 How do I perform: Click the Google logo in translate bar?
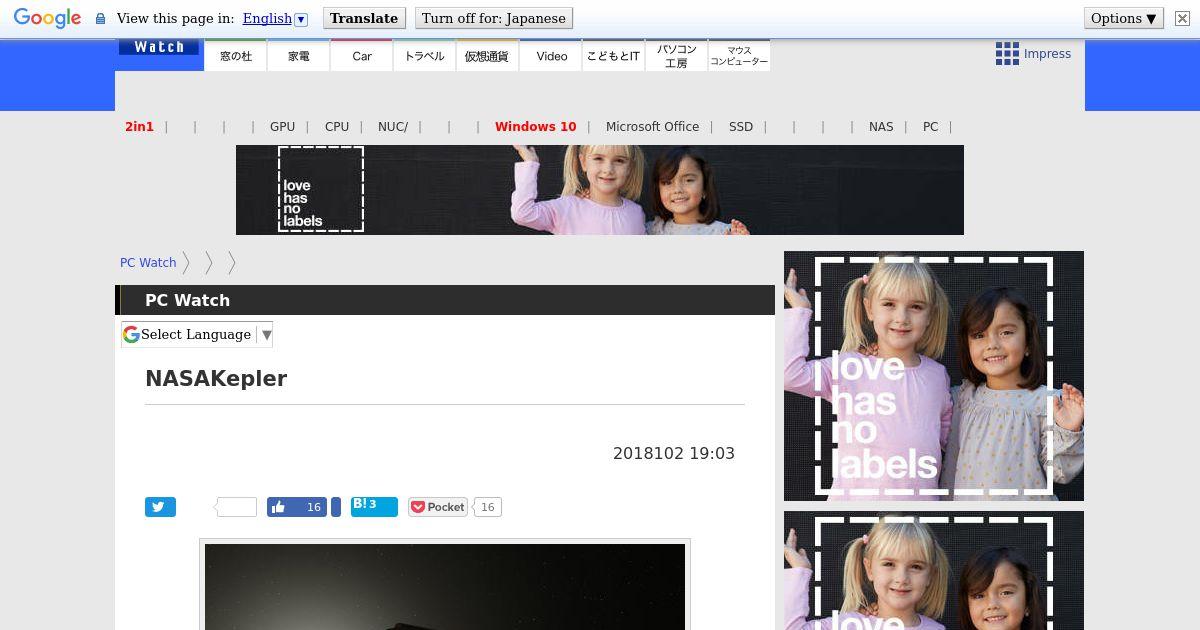pyautogui.click(x=47, y=18)
